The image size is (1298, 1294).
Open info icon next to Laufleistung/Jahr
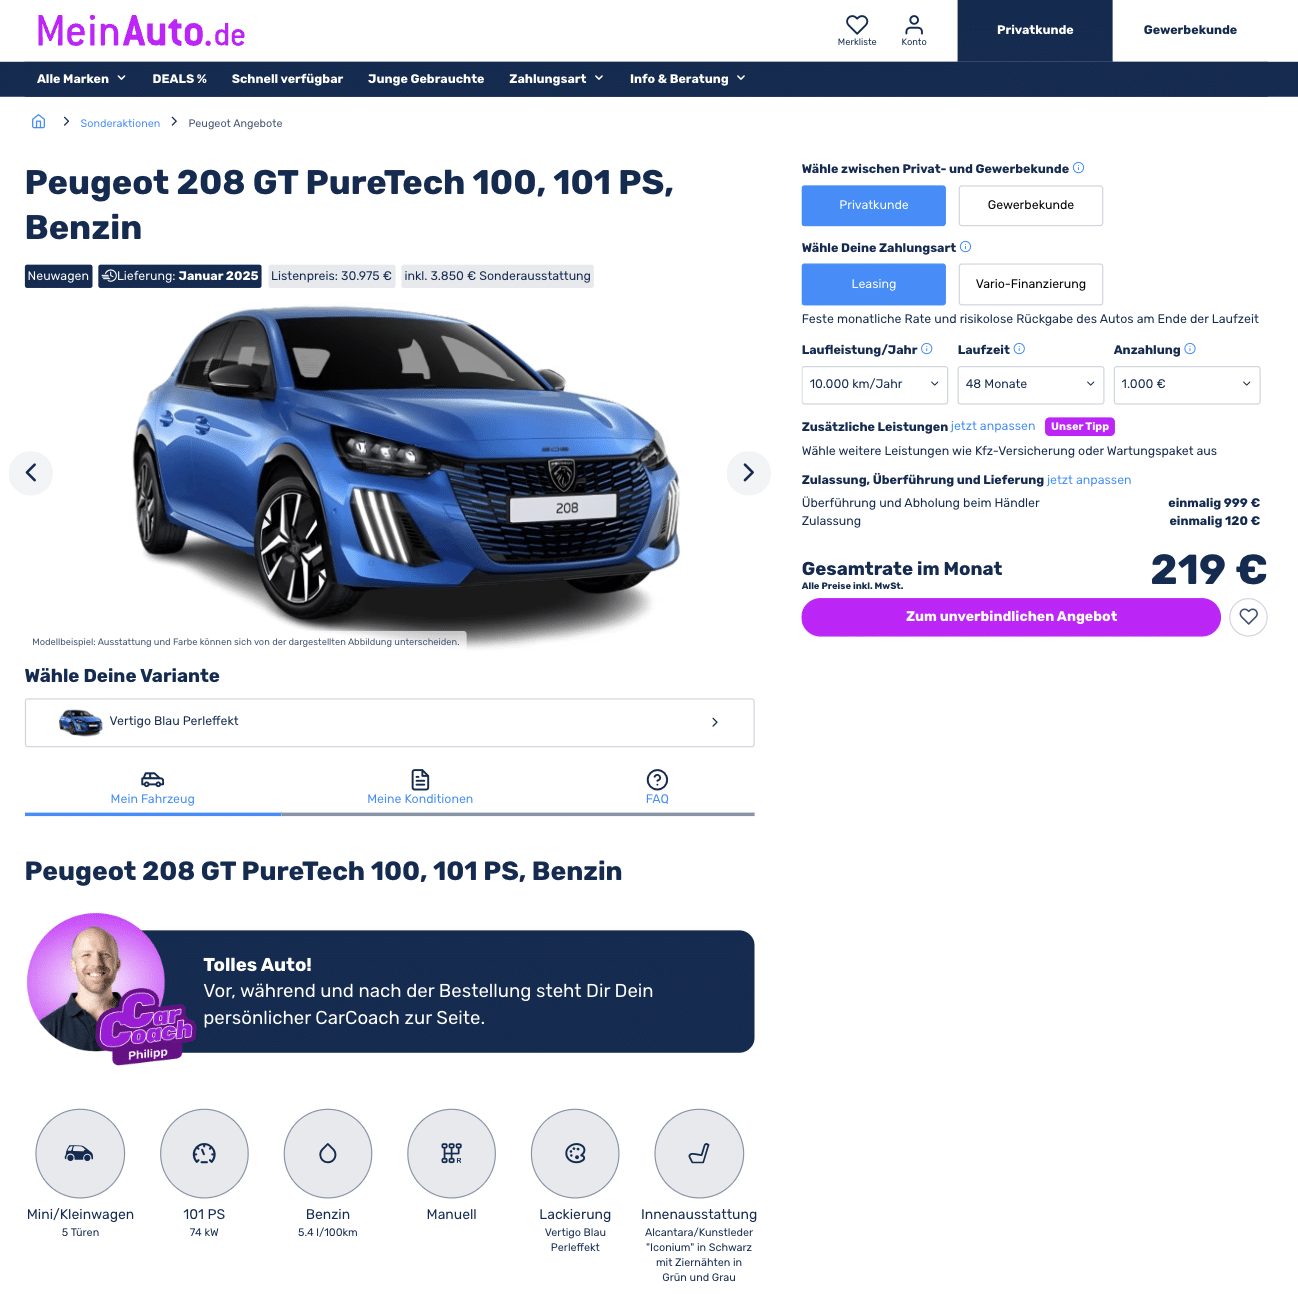pos(927,349)
